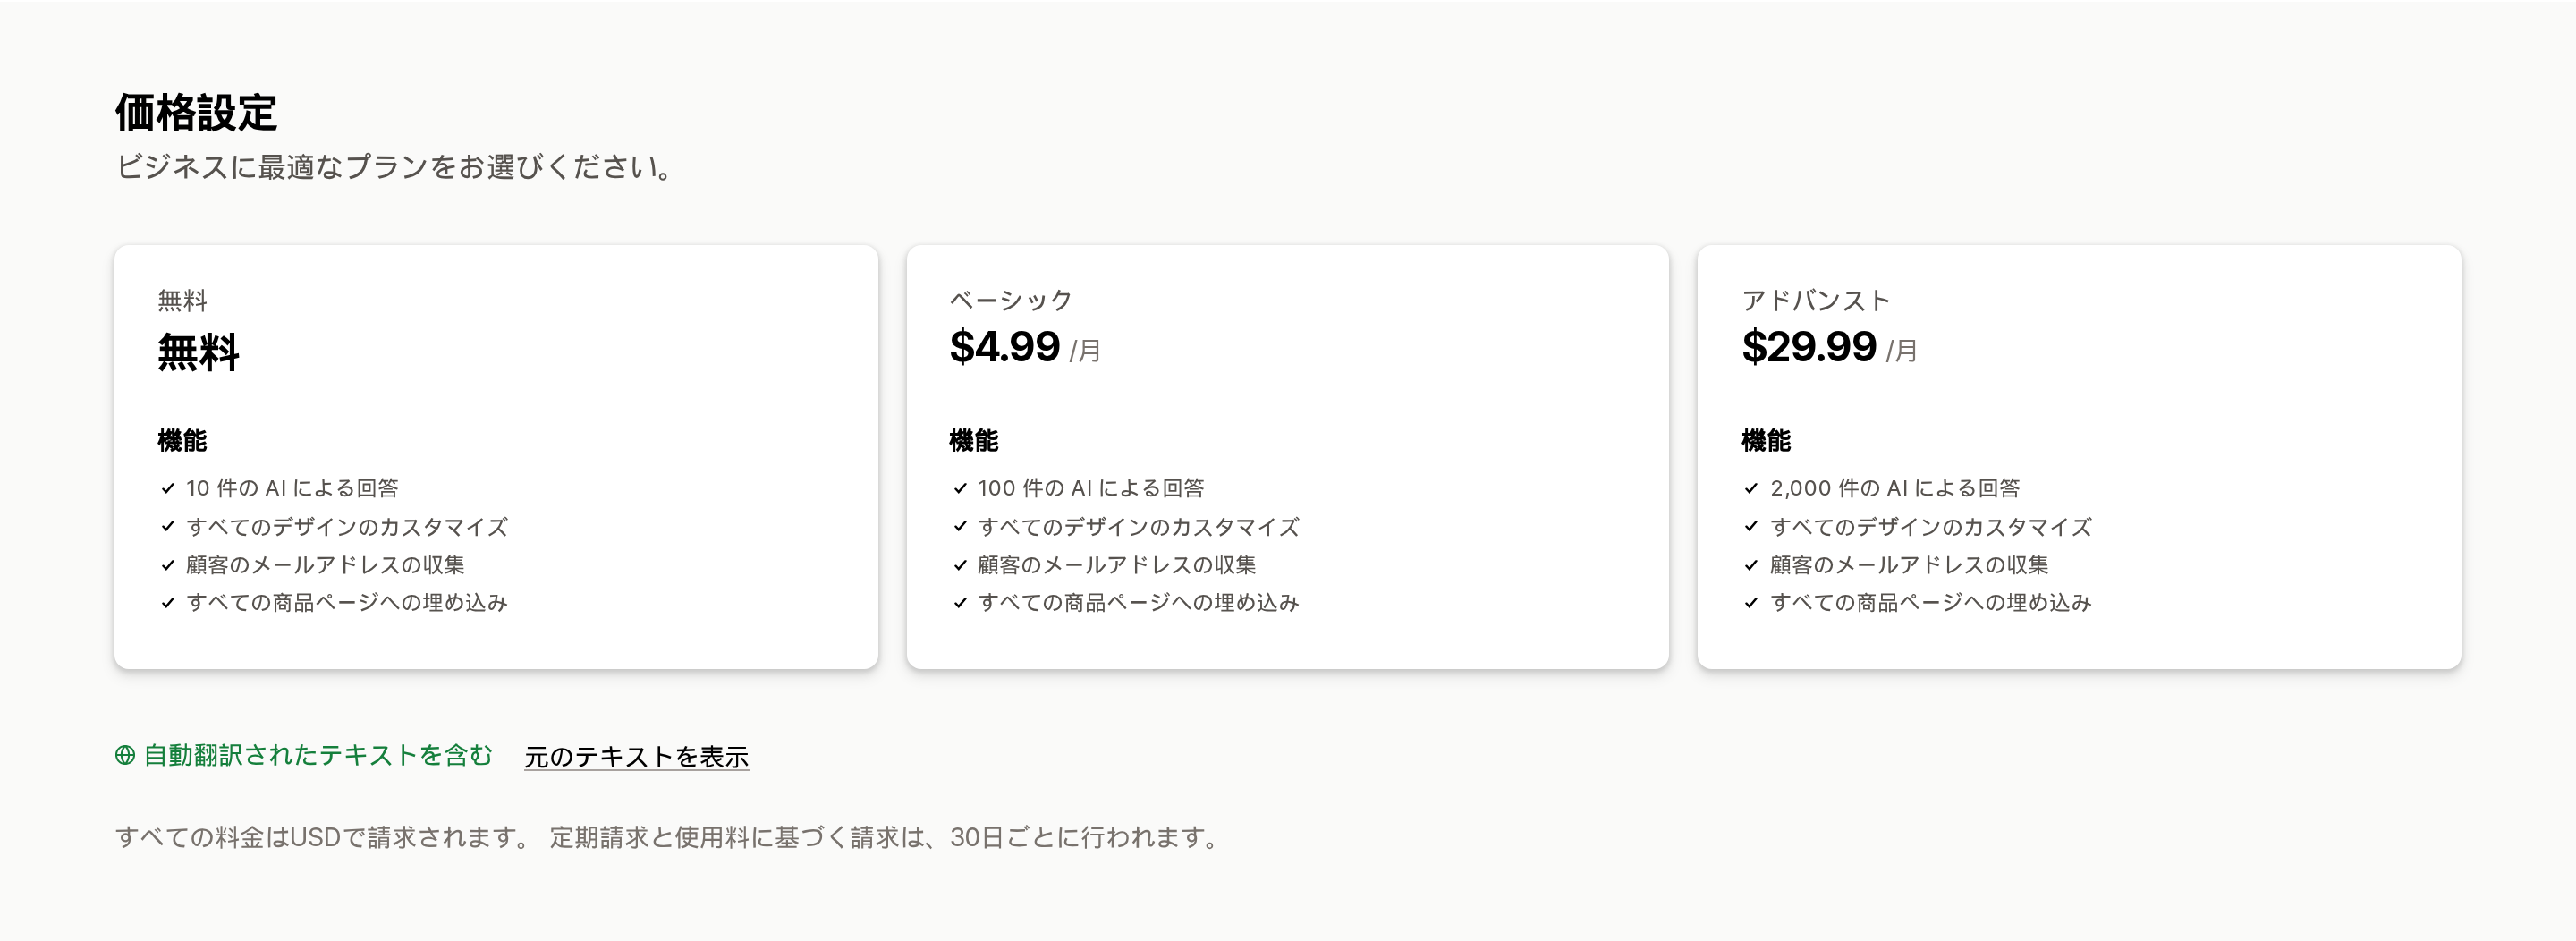Click the USD billing notice text

pyautogui.click(x=669, y=837)
